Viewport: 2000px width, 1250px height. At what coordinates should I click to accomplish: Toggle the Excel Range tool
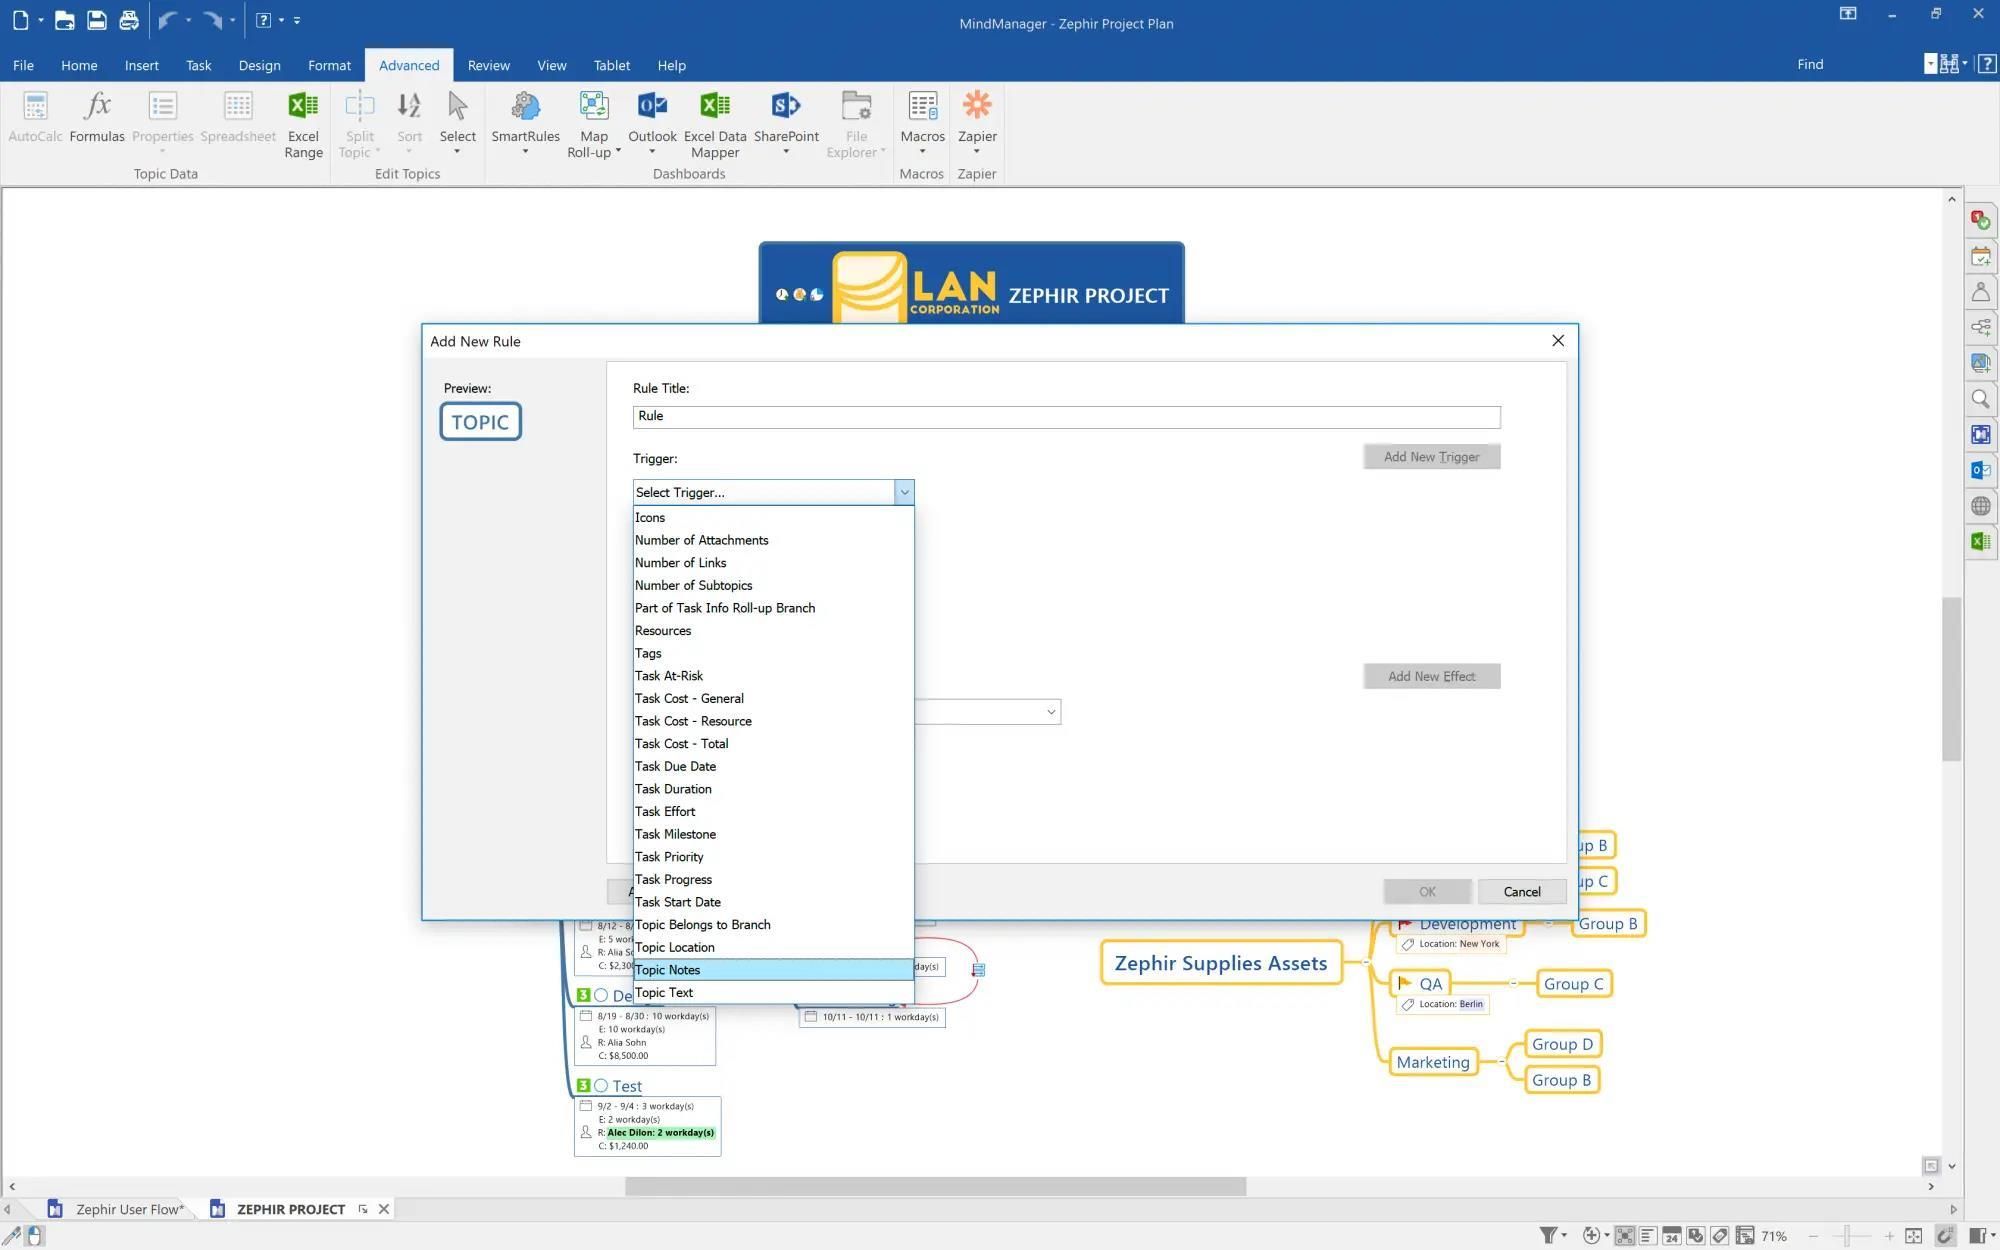click(303, 120)
